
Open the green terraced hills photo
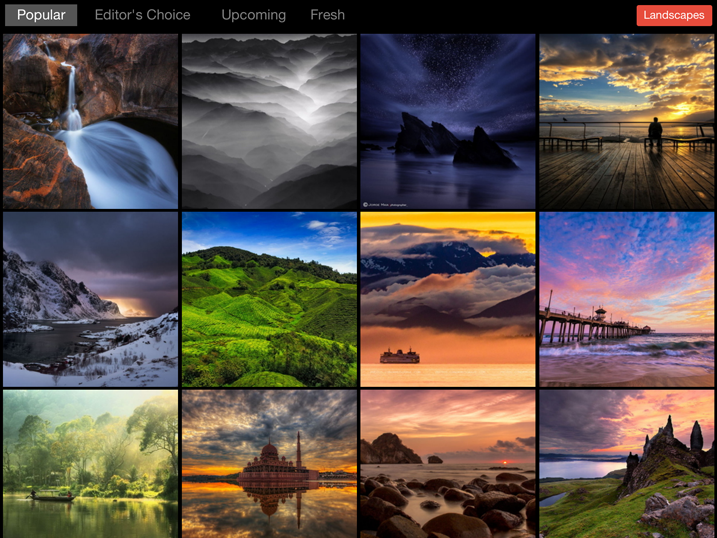(269, 299)
